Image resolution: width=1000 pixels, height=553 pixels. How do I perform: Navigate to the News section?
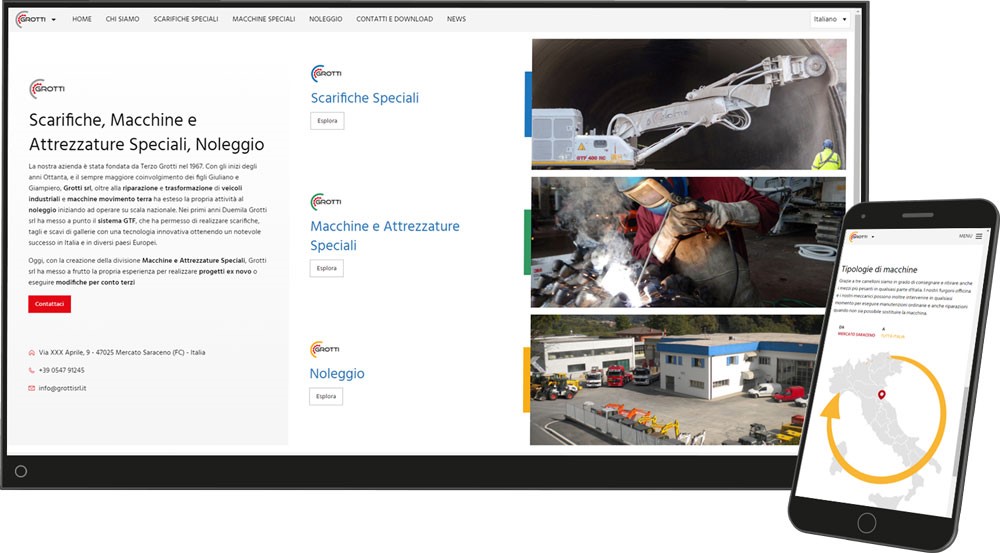coord(456,19)
